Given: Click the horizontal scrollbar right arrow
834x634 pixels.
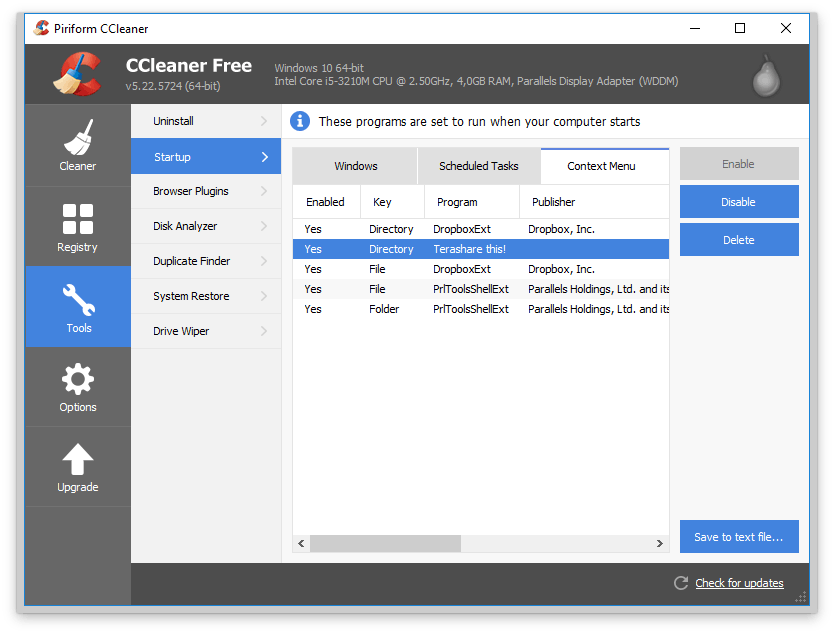Looking at the screenshot, I should pos(660,543).
